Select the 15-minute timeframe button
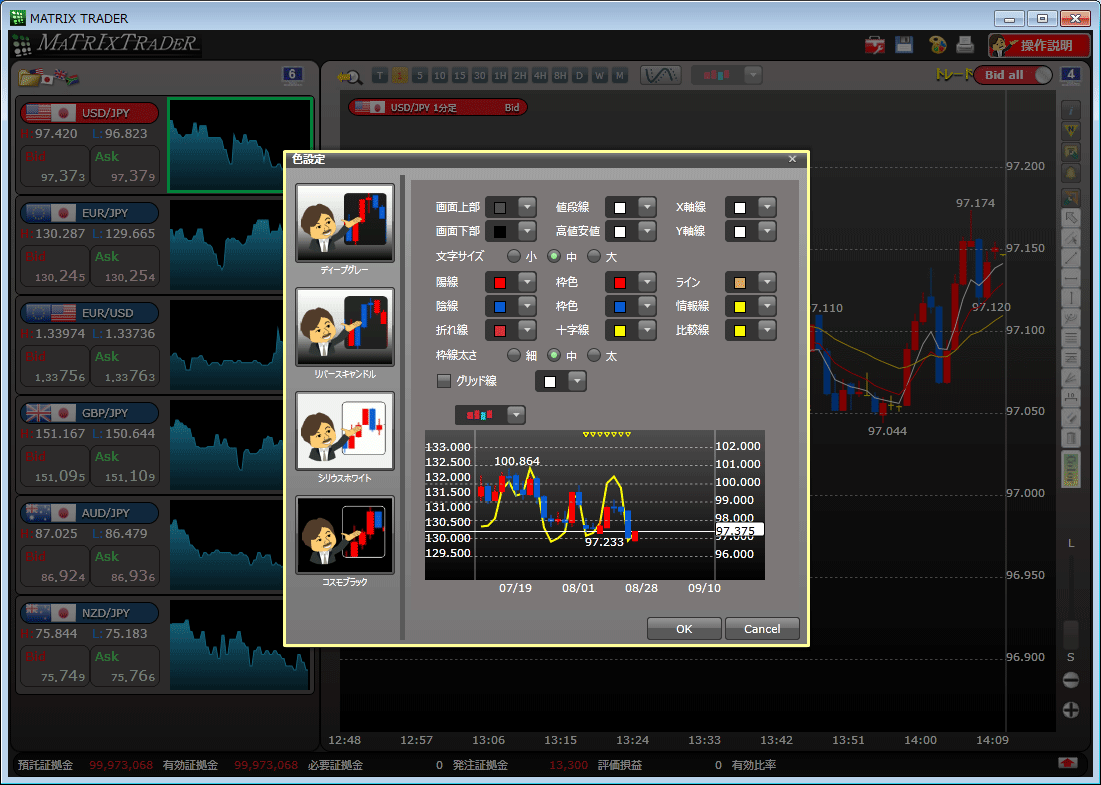This screenshot has width=1101, height=785. tap(460, 75)
